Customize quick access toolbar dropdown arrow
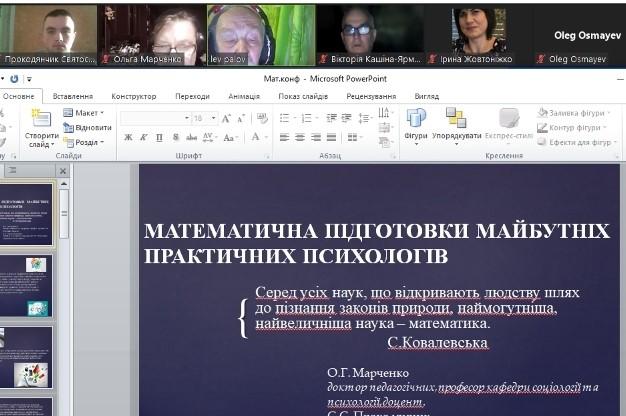Viewport: 626px width, 416px height. tap(29, 79)
